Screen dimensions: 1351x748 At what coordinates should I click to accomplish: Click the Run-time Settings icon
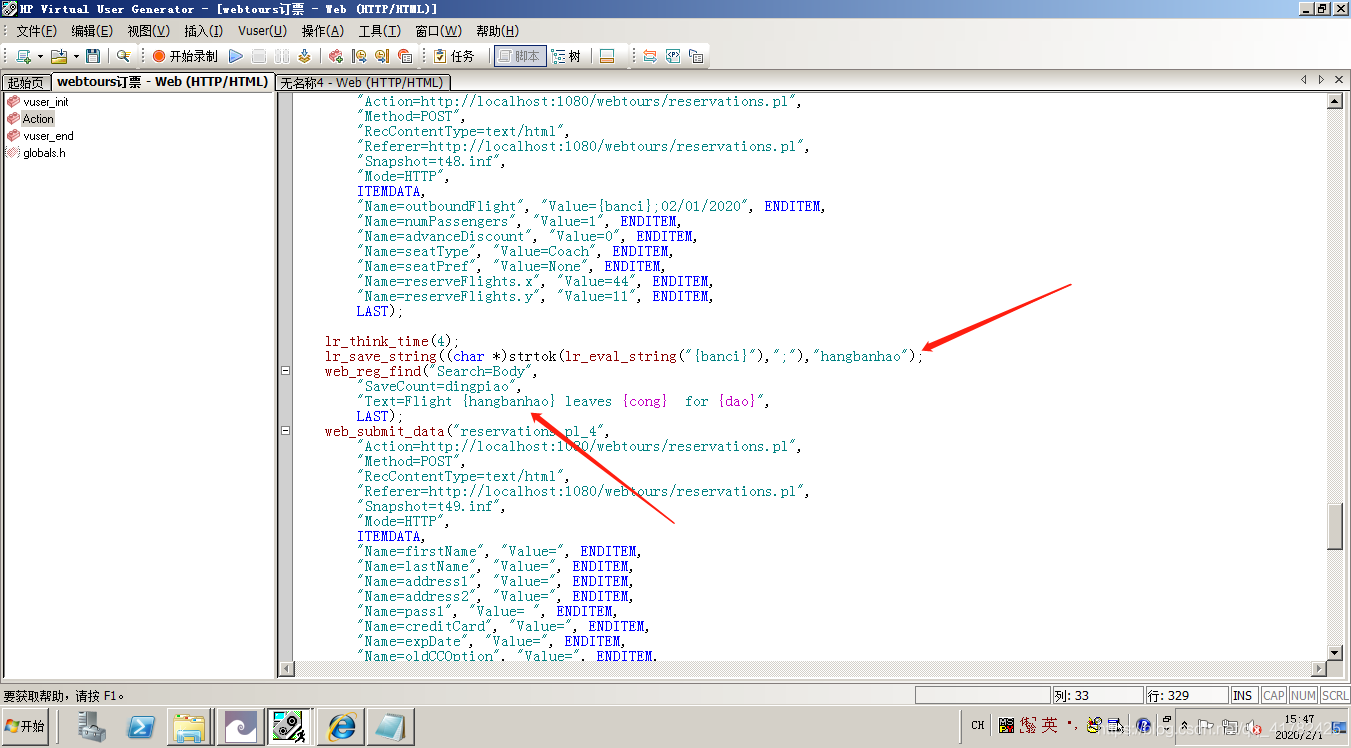696,56
